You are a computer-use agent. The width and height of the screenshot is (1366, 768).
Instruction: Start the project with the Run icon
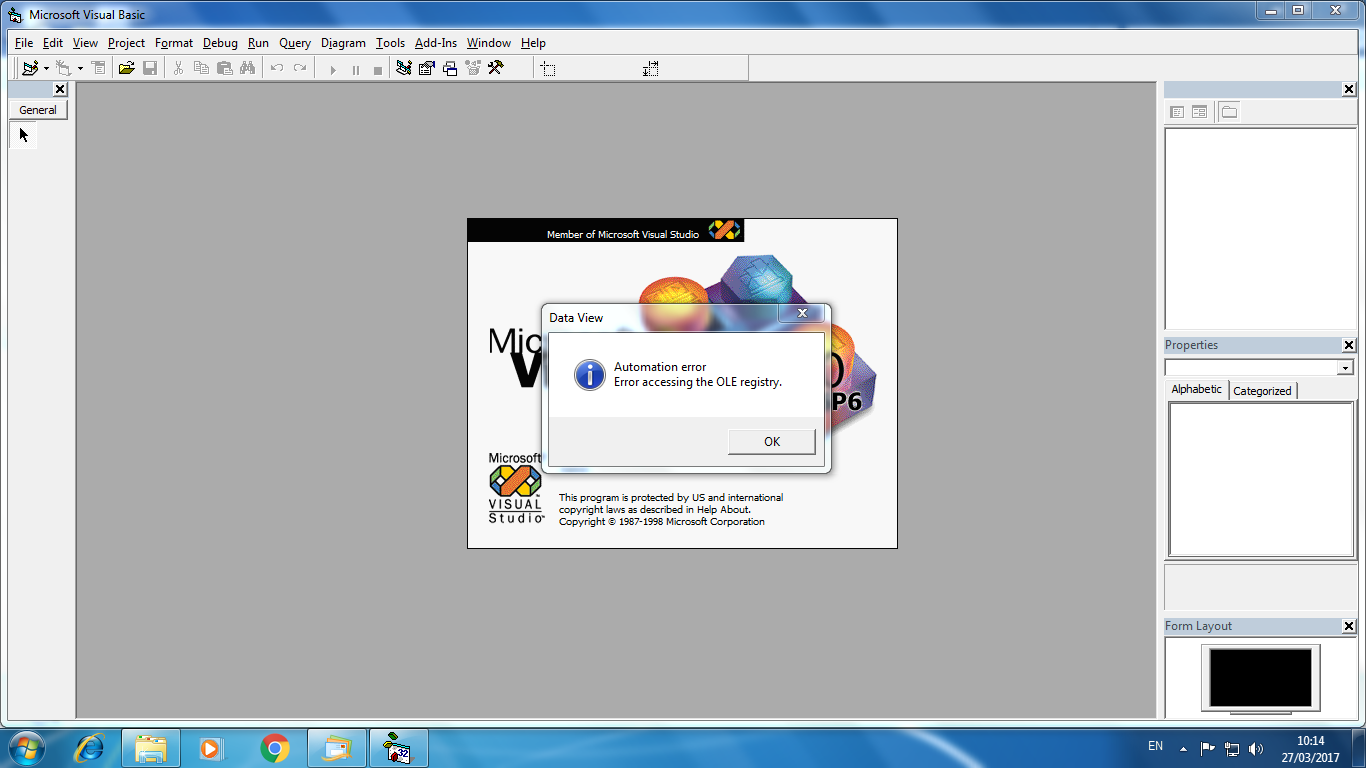tap(333, 69)
